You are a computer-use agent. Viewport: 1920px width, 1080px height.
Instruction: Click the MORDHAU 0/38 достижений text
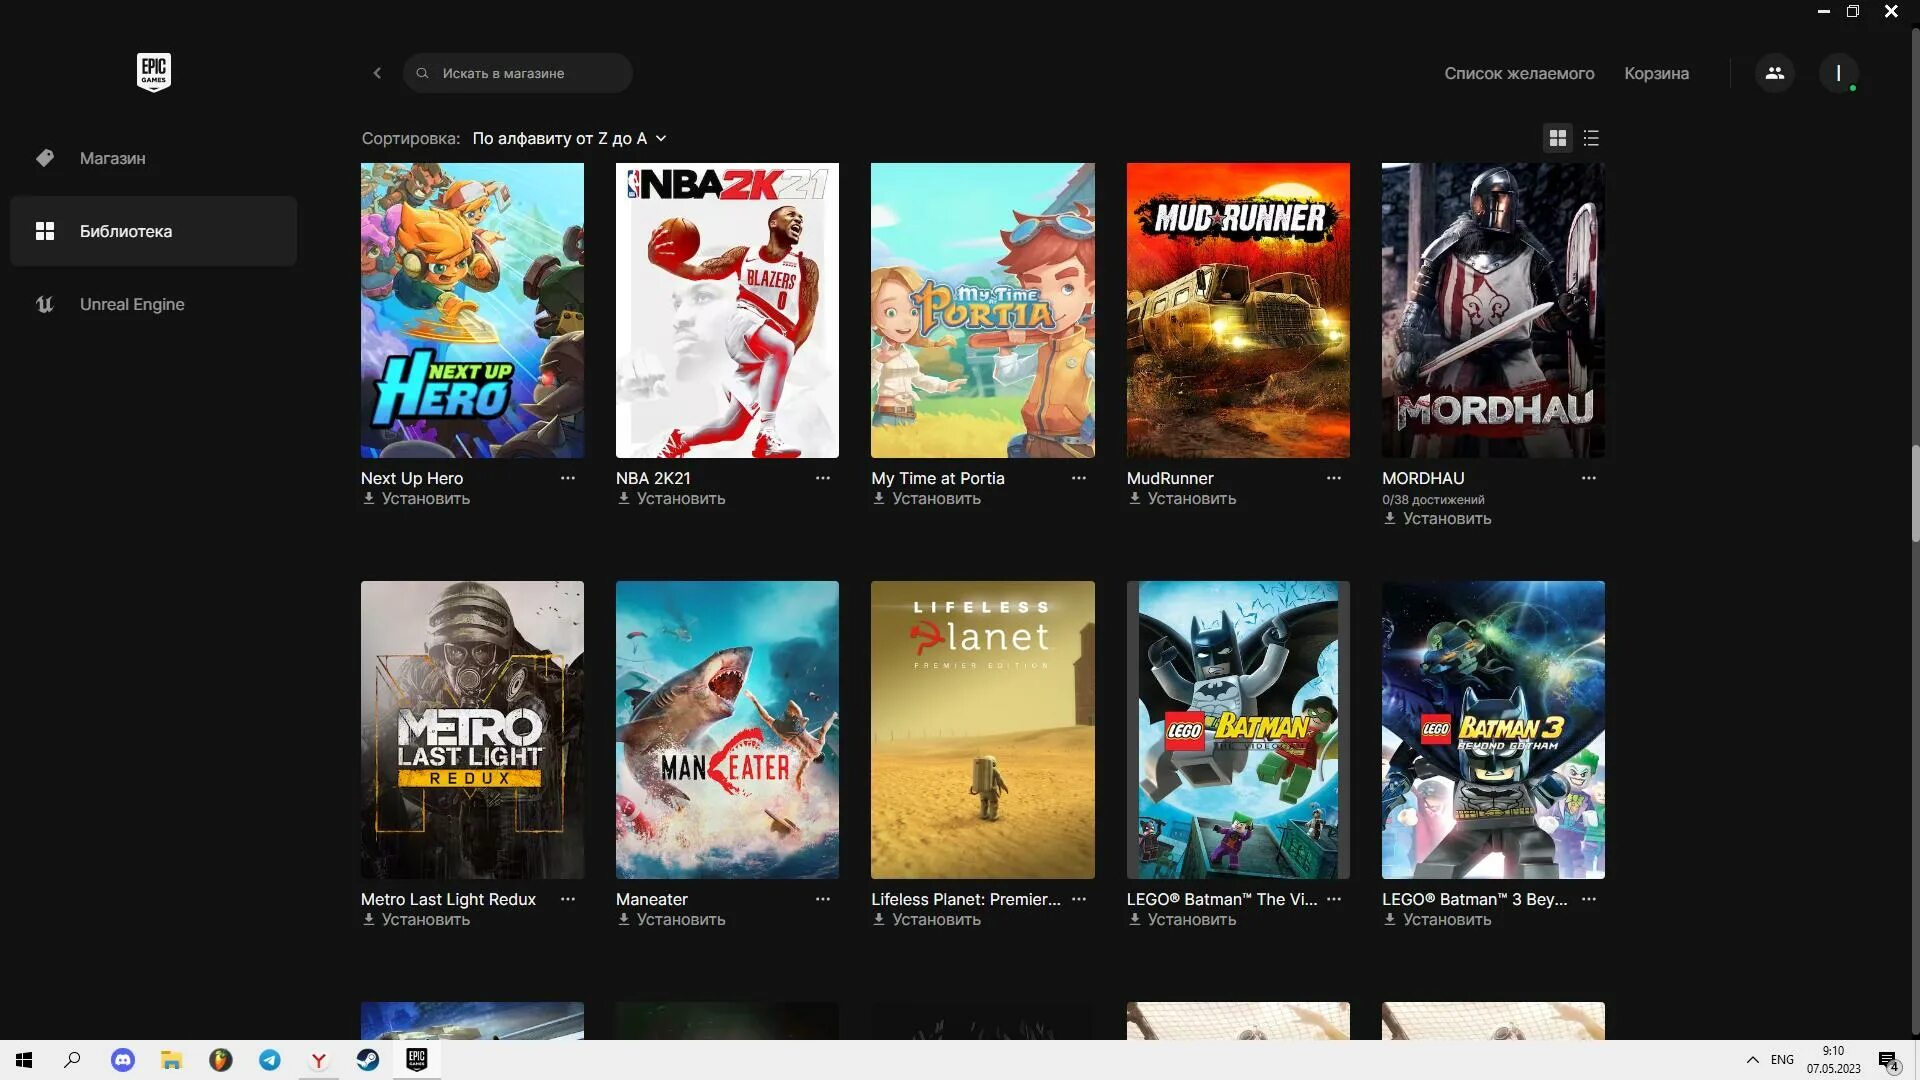click(x=1433, y=499)
